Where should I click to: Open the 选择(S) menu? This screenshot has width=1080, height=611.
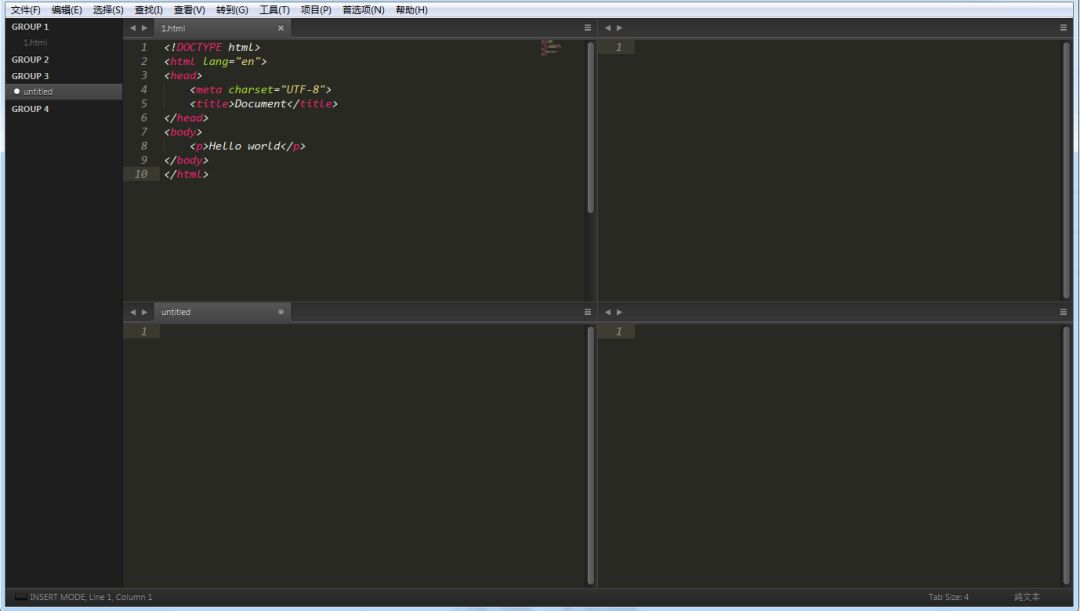(108, 10)
